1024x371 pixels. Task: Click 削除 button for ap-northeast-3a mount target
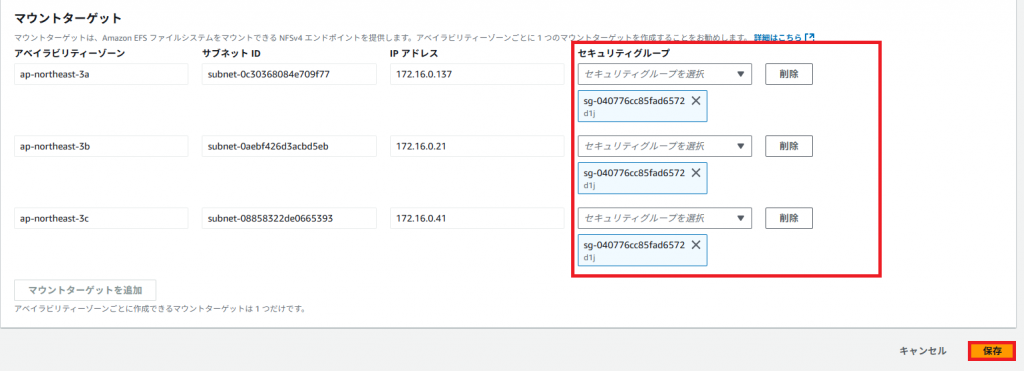click(x=789, y=74)
